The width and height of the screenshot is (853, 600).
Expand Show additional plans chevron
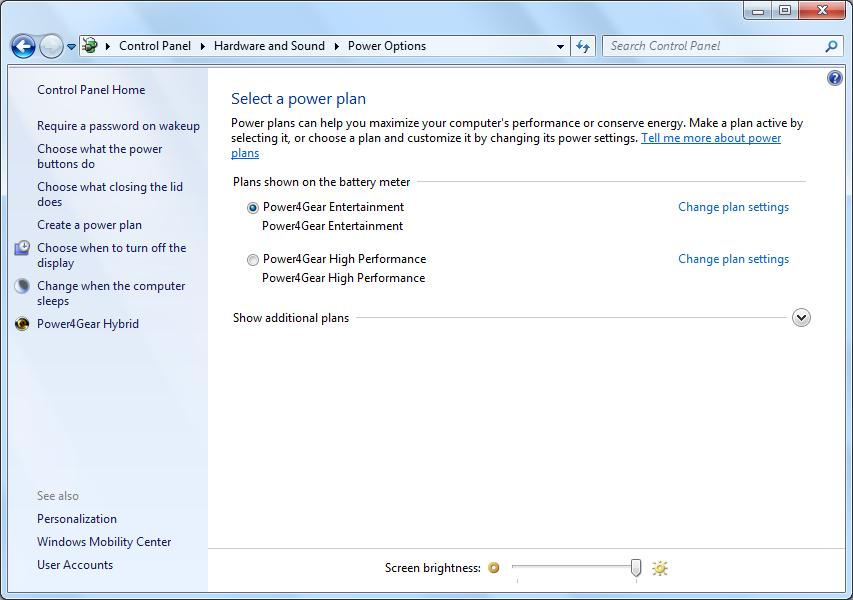pos(801,318)
